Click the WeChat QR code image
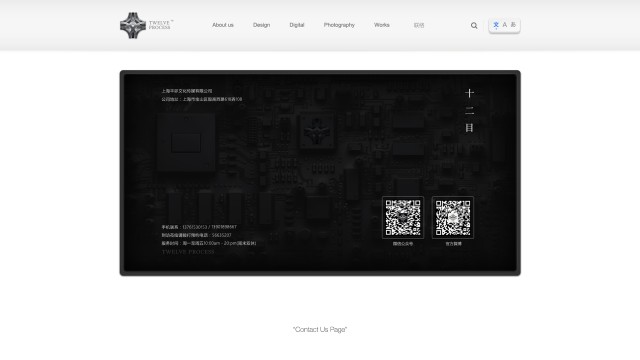The width and height of the screenshot is (640, 360). [x=403, y=218]
